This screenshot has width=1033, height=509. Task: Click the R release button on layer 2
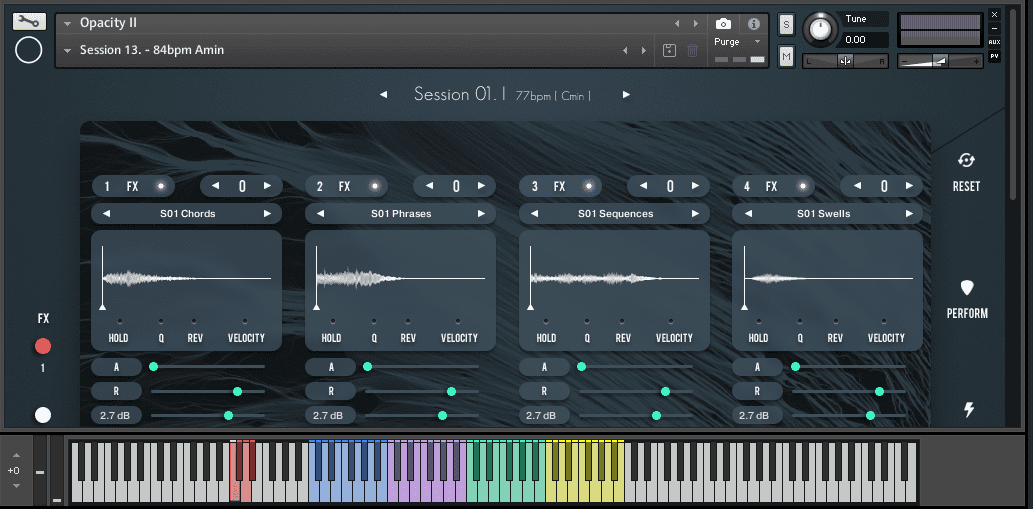point(330,391)
